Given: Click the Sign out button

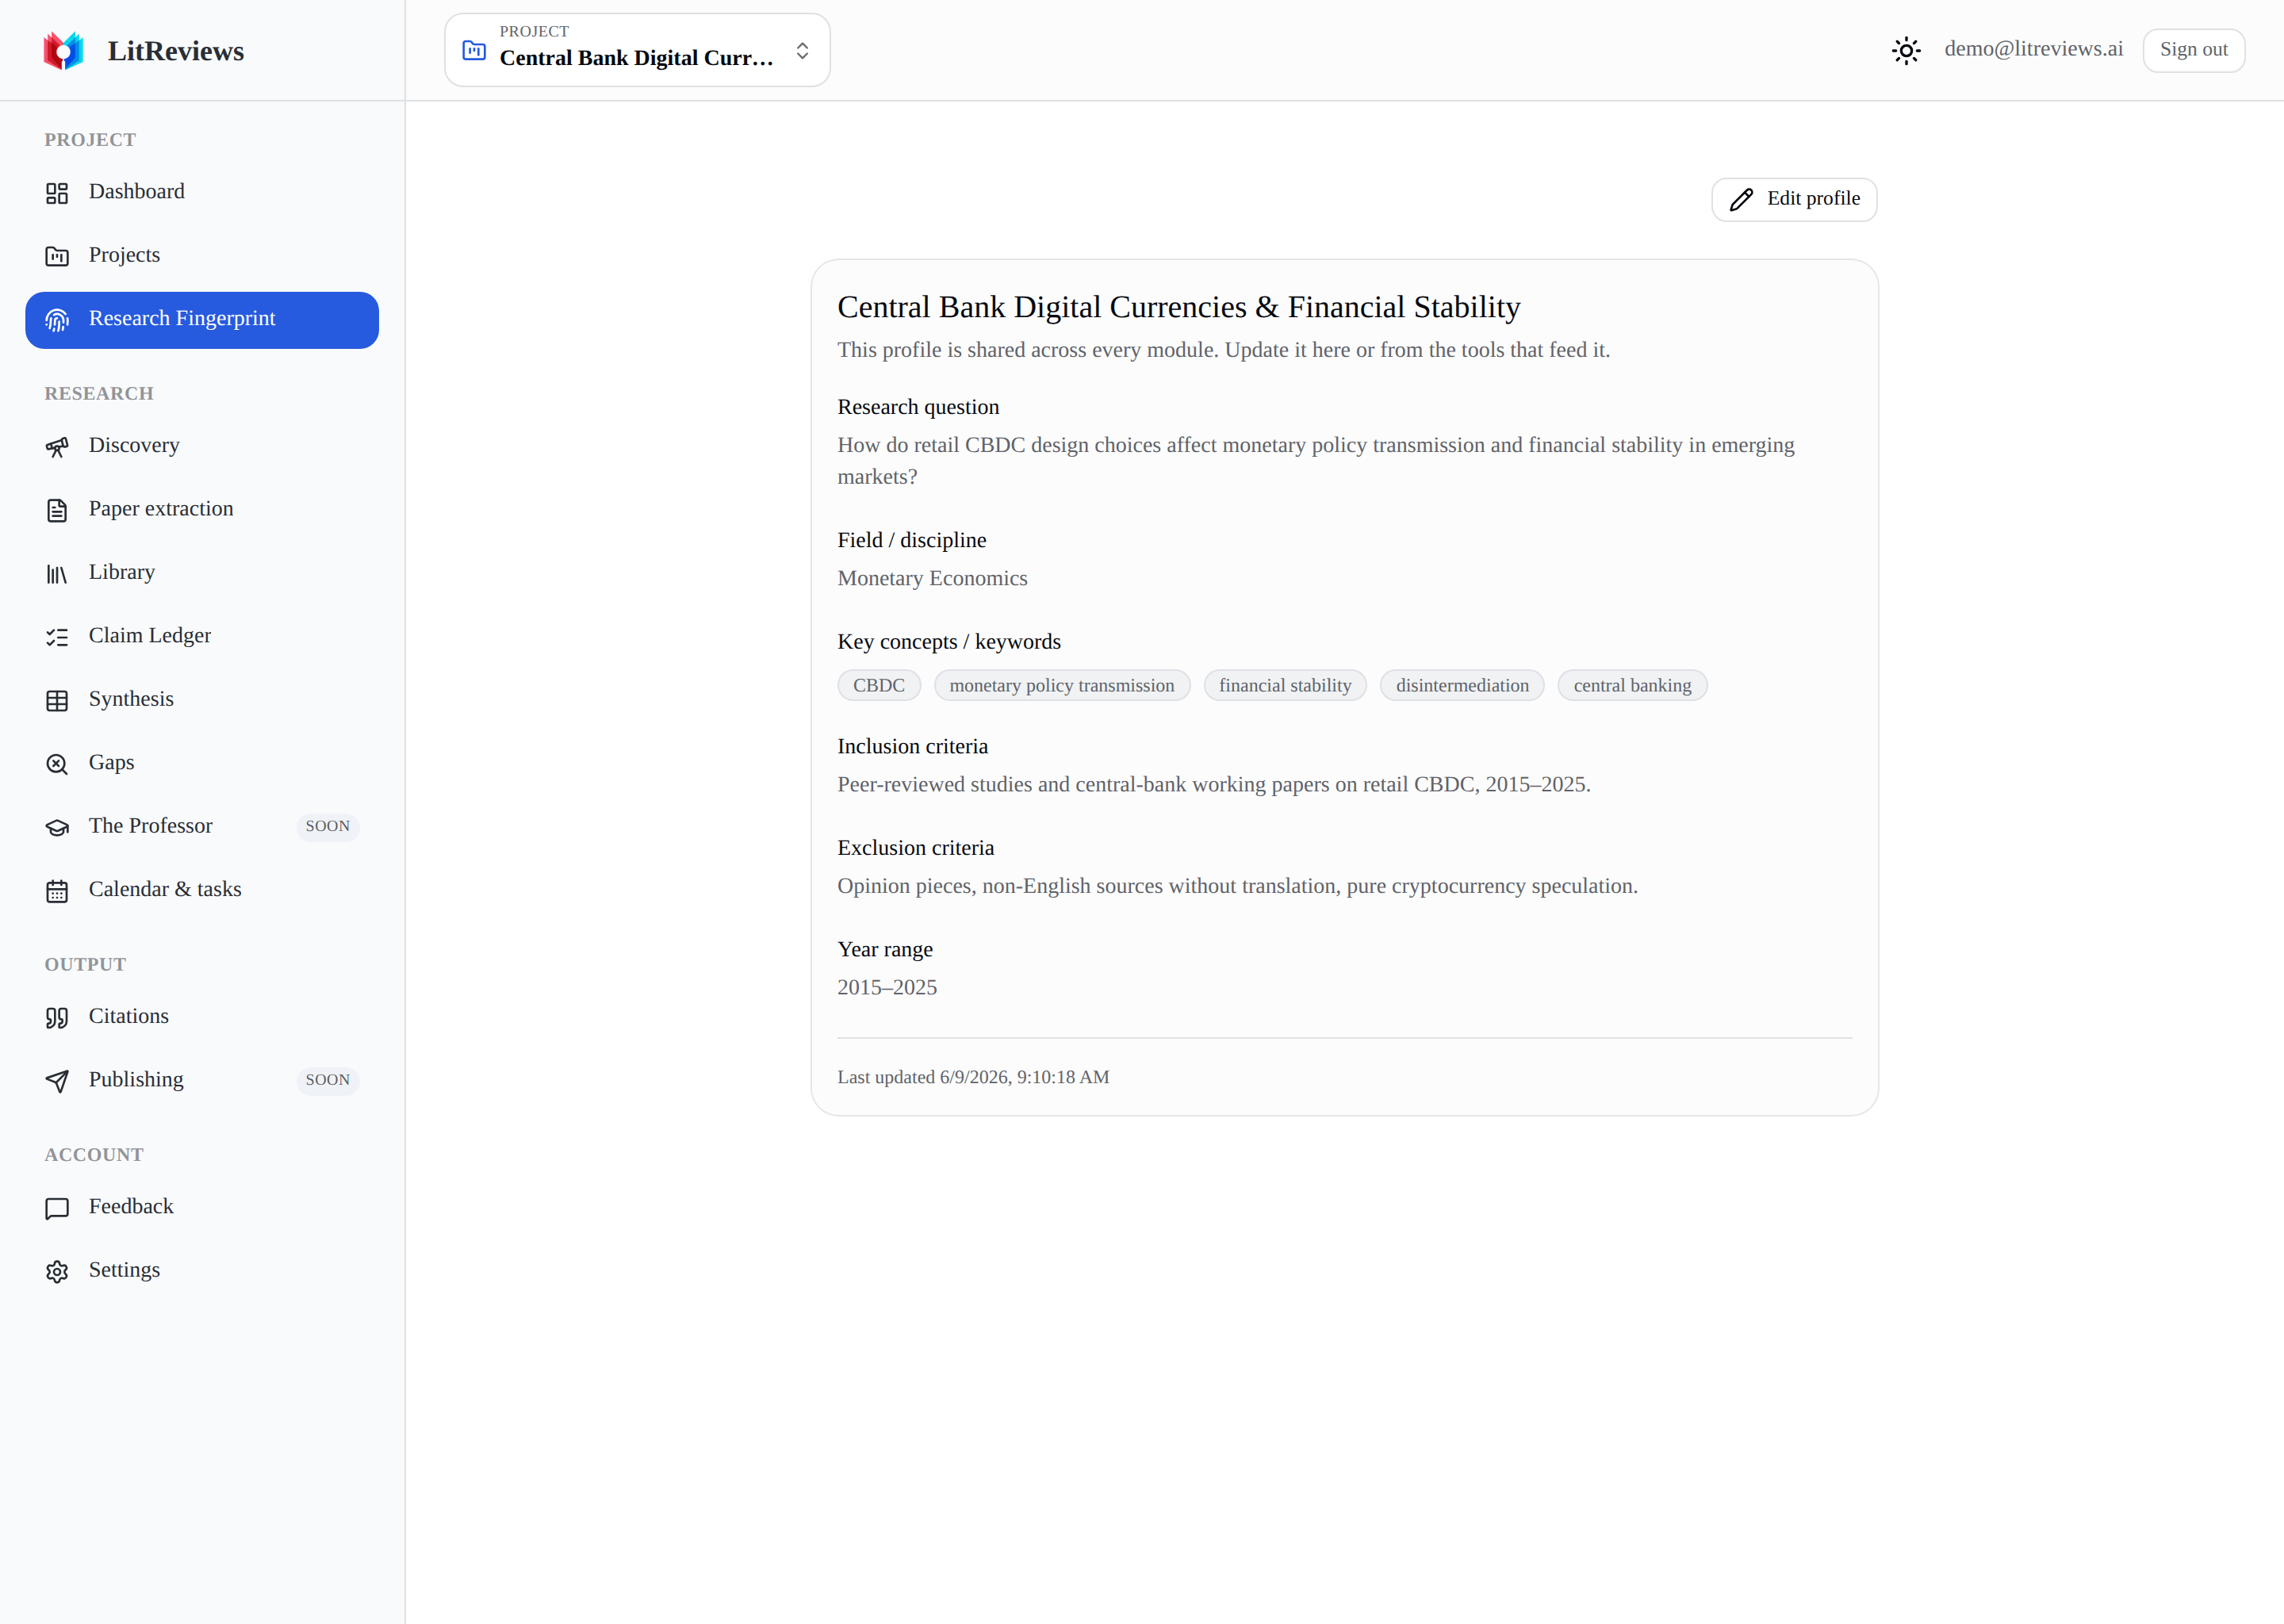Looking at the screenshot, I should pos(2193,50).
